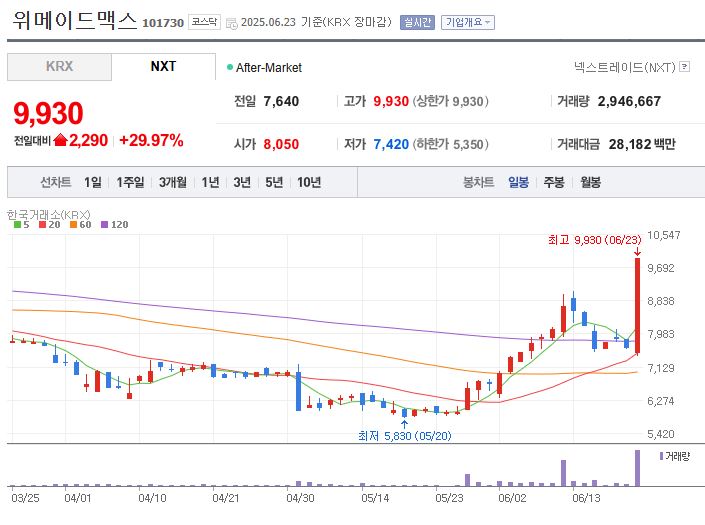The image size is (705, 525).
Task: Show the 10년 line chart
Action: pyautogui.click(x=309, y=182)
